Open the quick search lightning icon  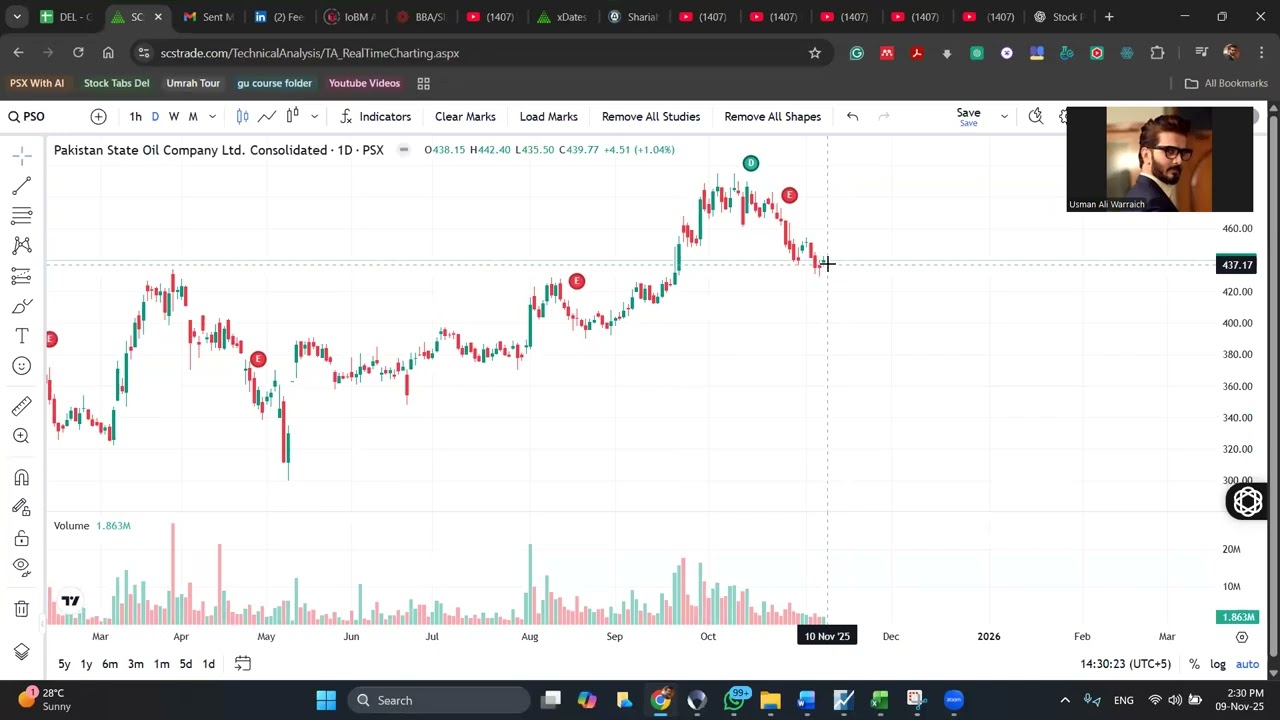coord(1036,117)
